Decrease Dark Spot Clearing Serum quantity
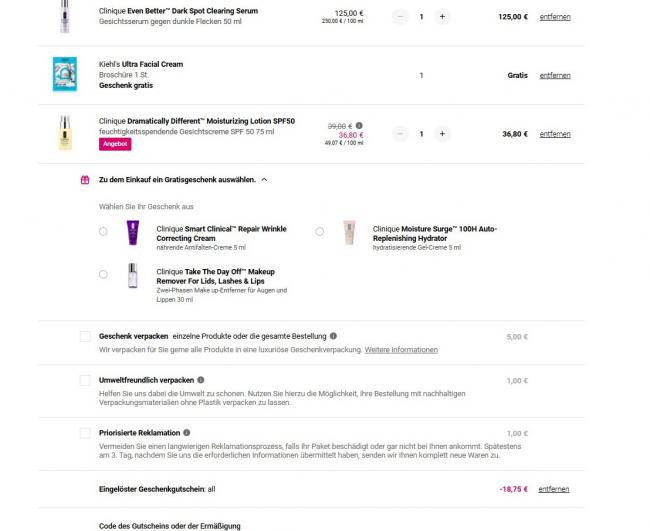This screenshot has height=531, width=650. [x=400, y=17]
